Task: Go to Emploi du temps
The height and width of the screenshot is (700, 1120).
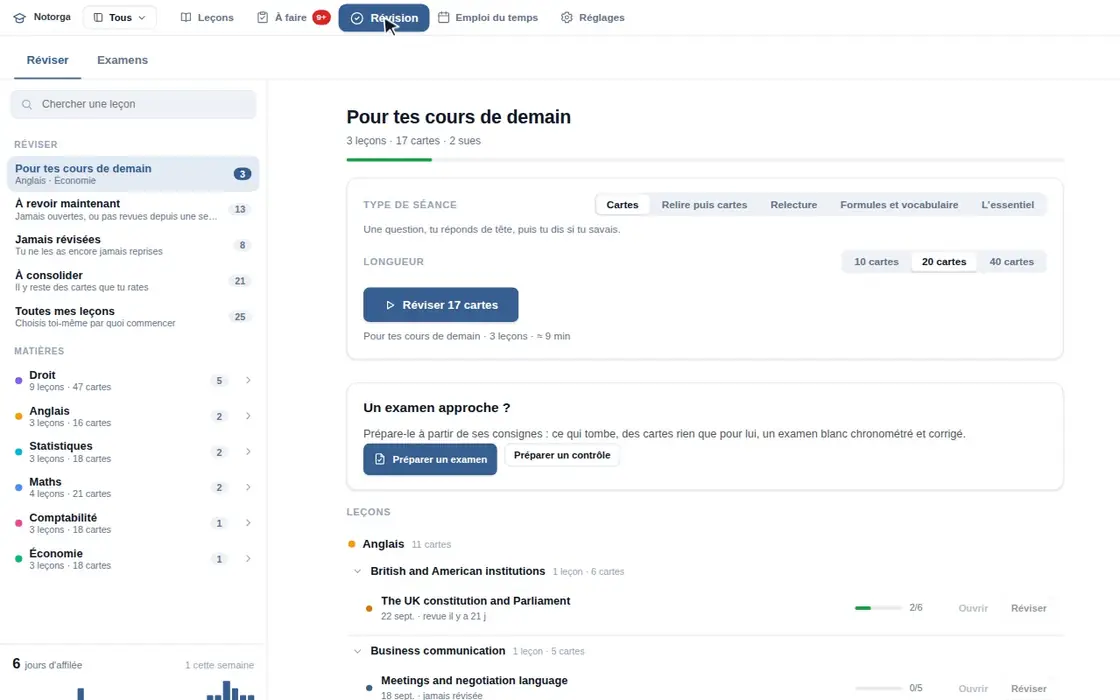Action: point(488,18)
